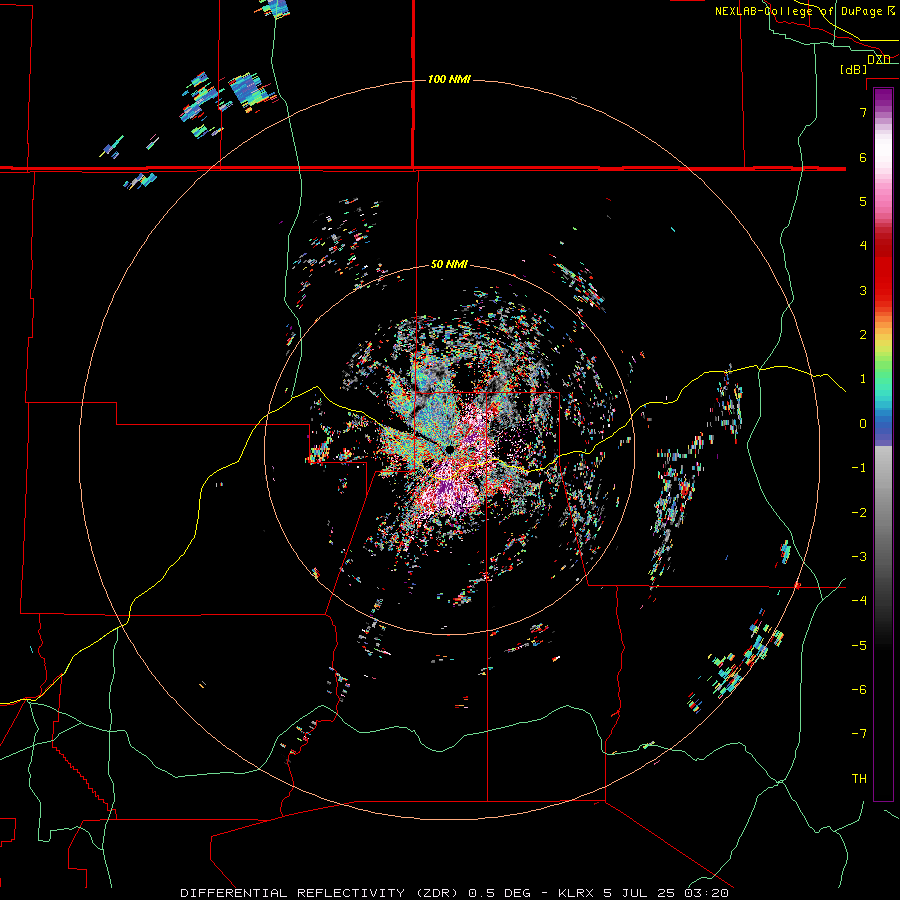This screenshot has height=900, width=900.
Task: Click the -7 dB scale value
Action: (x=859, y=734)
